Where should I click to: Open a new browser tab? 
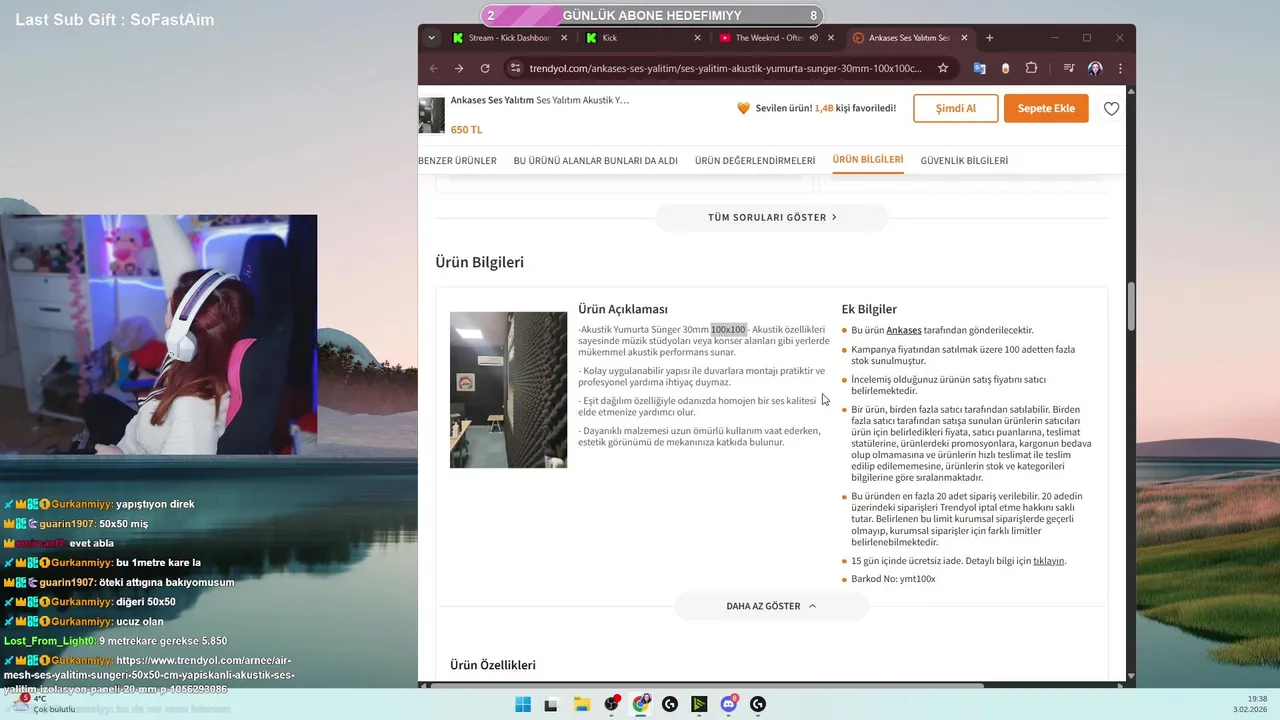tap(990, 38)
